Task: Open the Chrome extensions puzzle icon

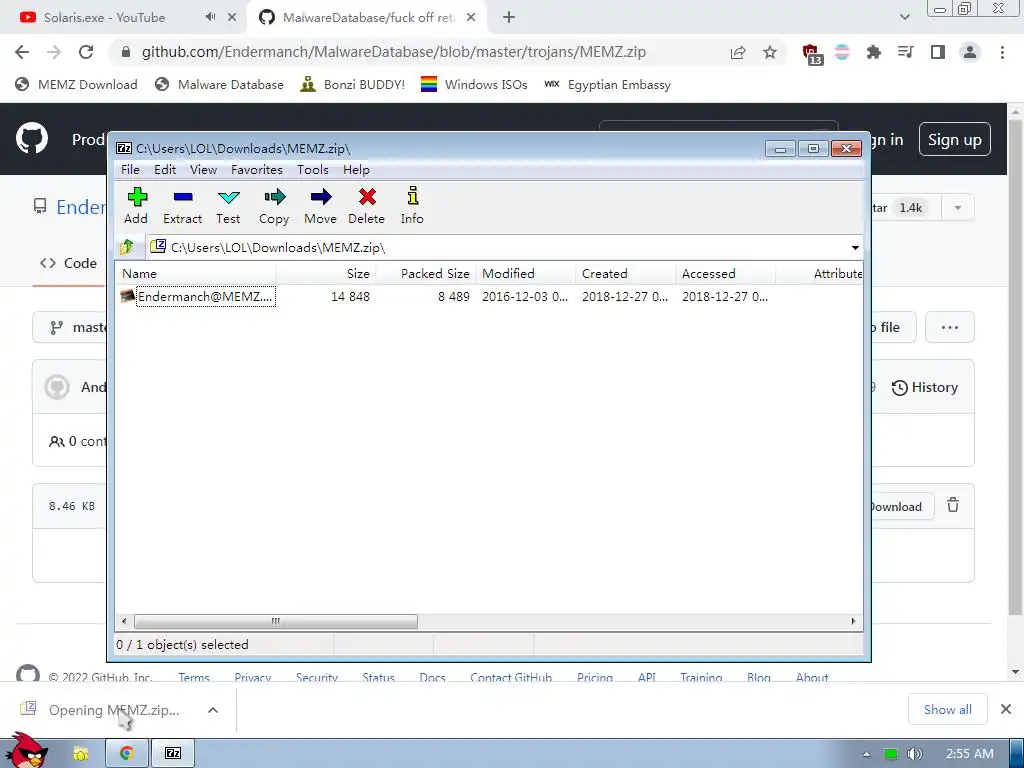Action: [x=873, y=52]
